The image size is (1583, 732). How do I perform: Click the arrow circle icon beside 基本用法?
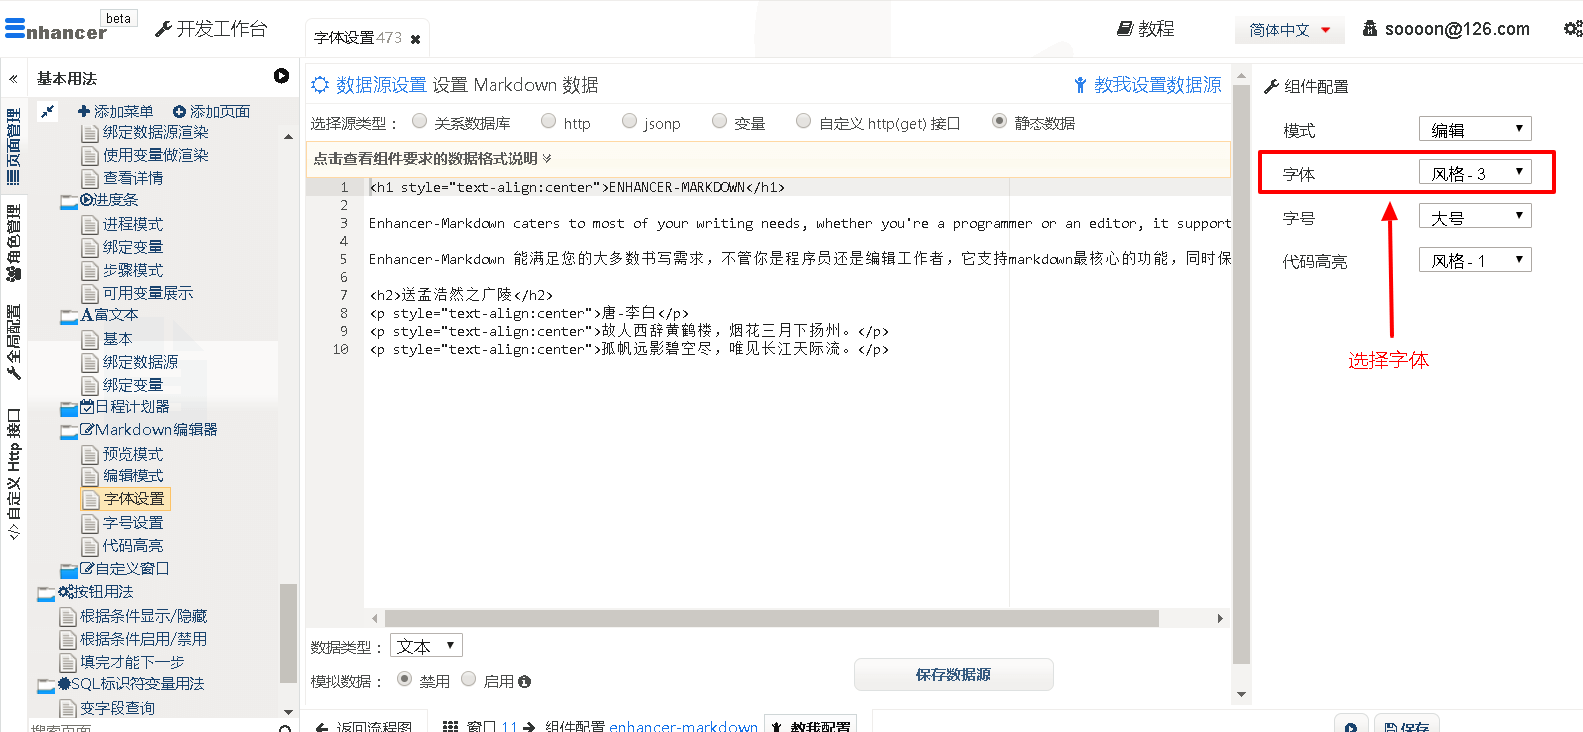tap(281, 77)
